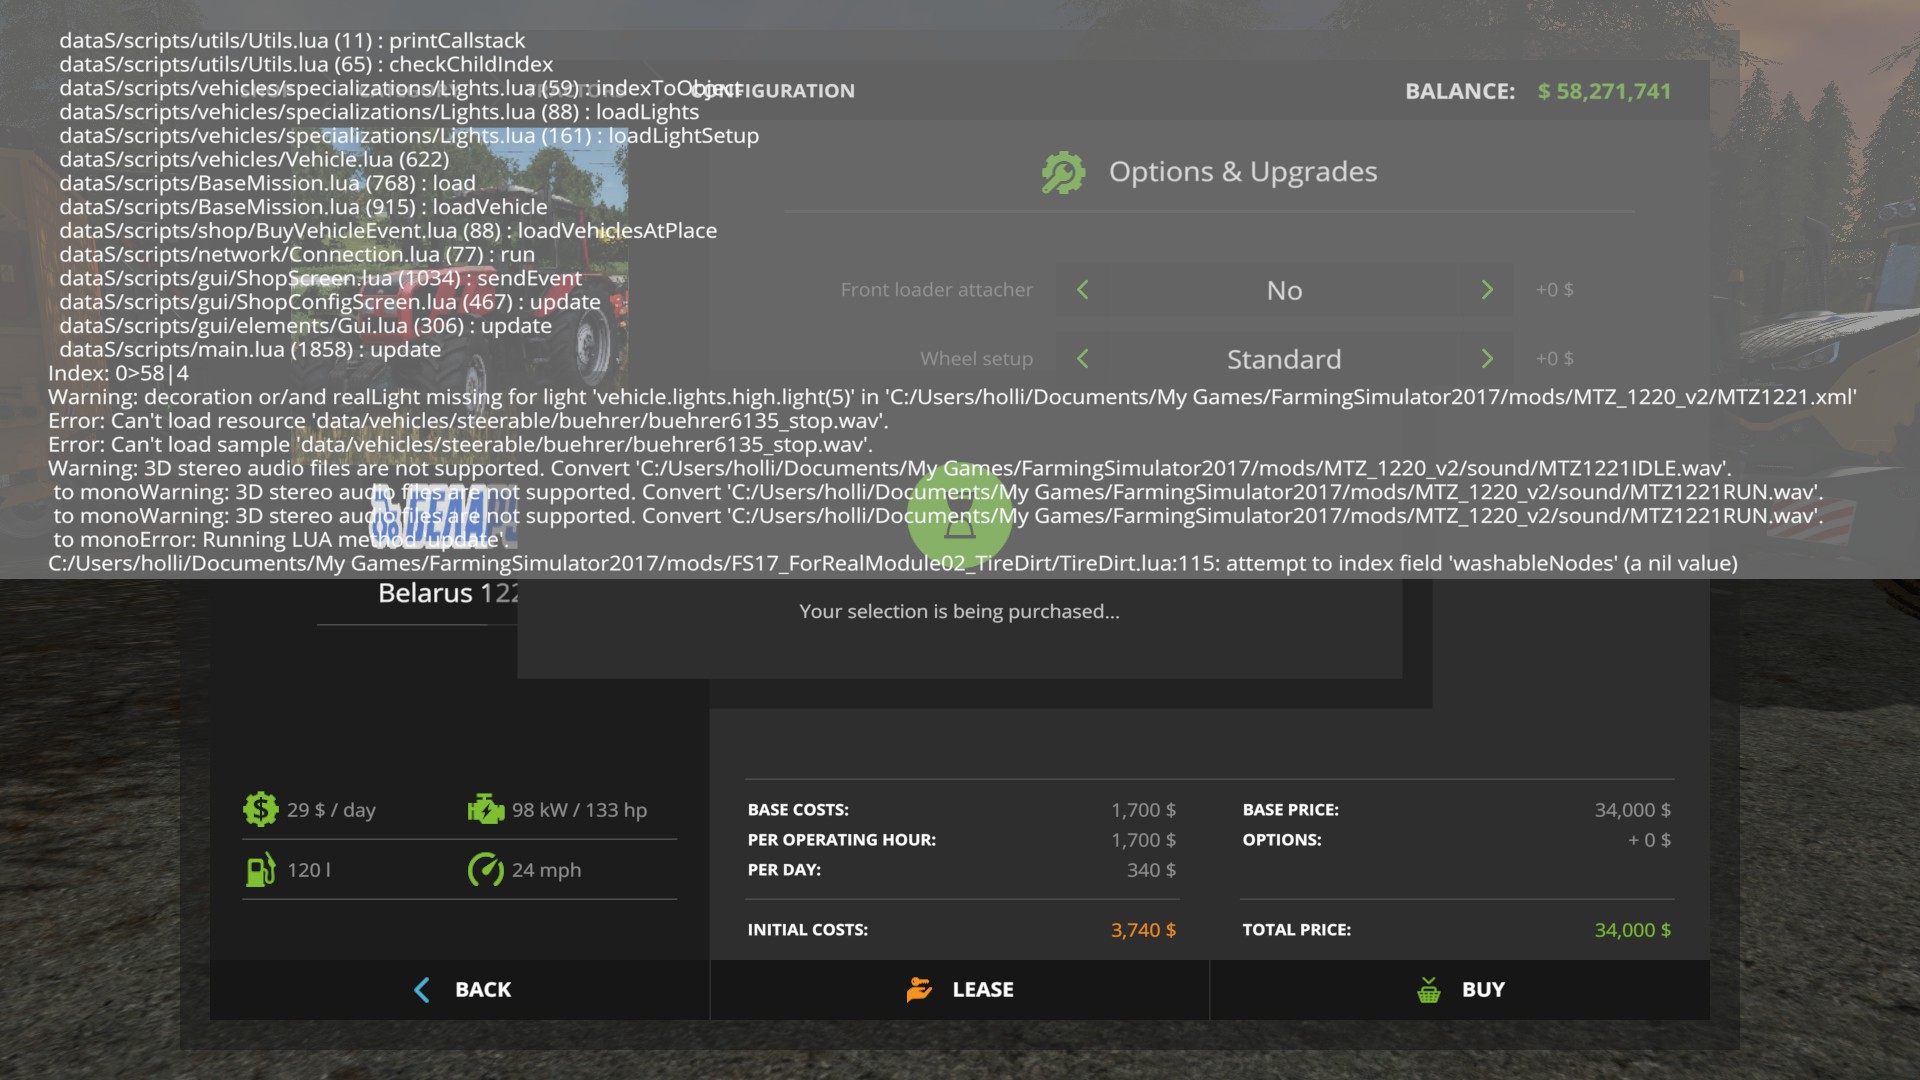The height and width of the screenshot is (1080, 1920).
Task: Click the 'PER OPERATING HOUR:' label
Action: tap(842, 840)
